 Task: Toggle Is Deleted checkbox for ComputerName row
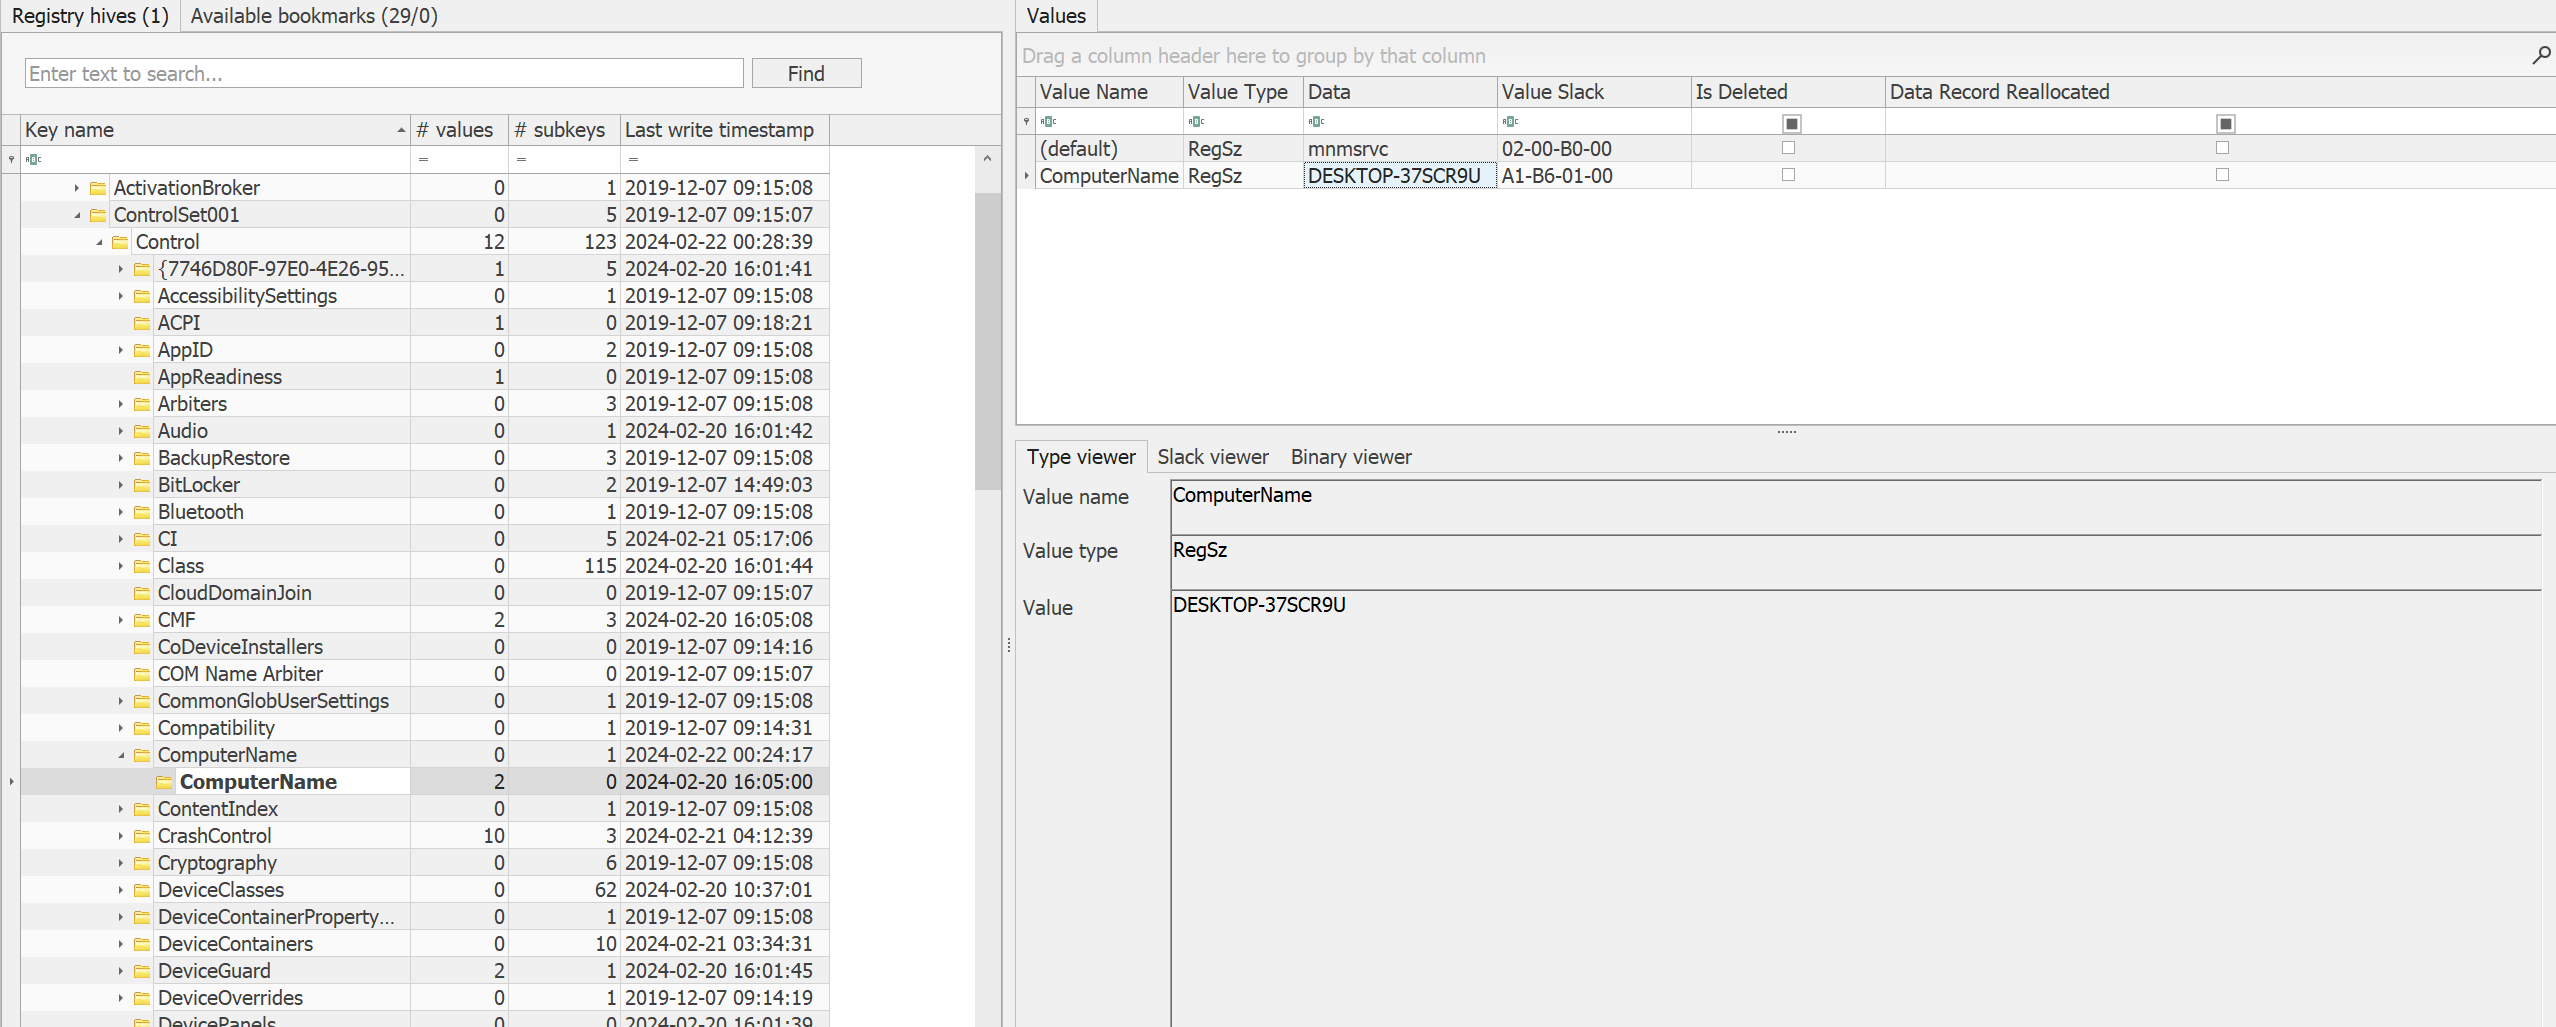(x=1789, y=175)
